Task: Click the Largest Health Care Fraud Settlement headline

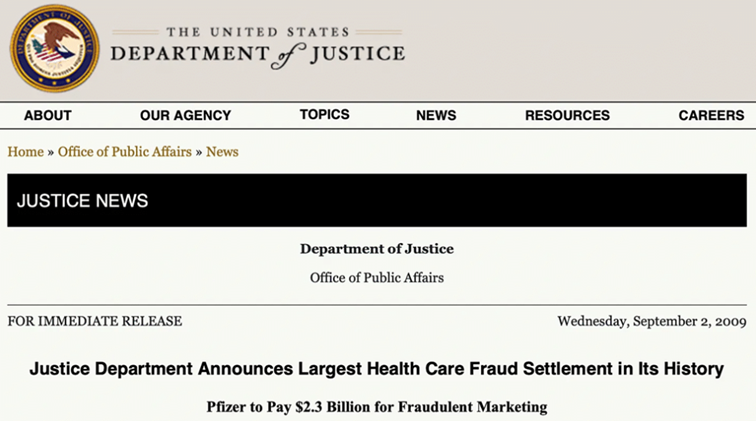Action: tap(376, 369)
